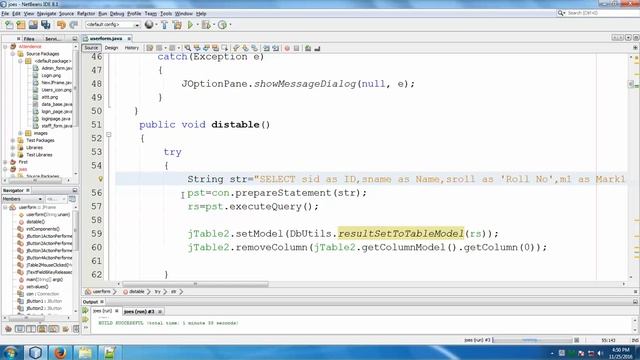Click the Re-run green arrow in Output panel

85,311
